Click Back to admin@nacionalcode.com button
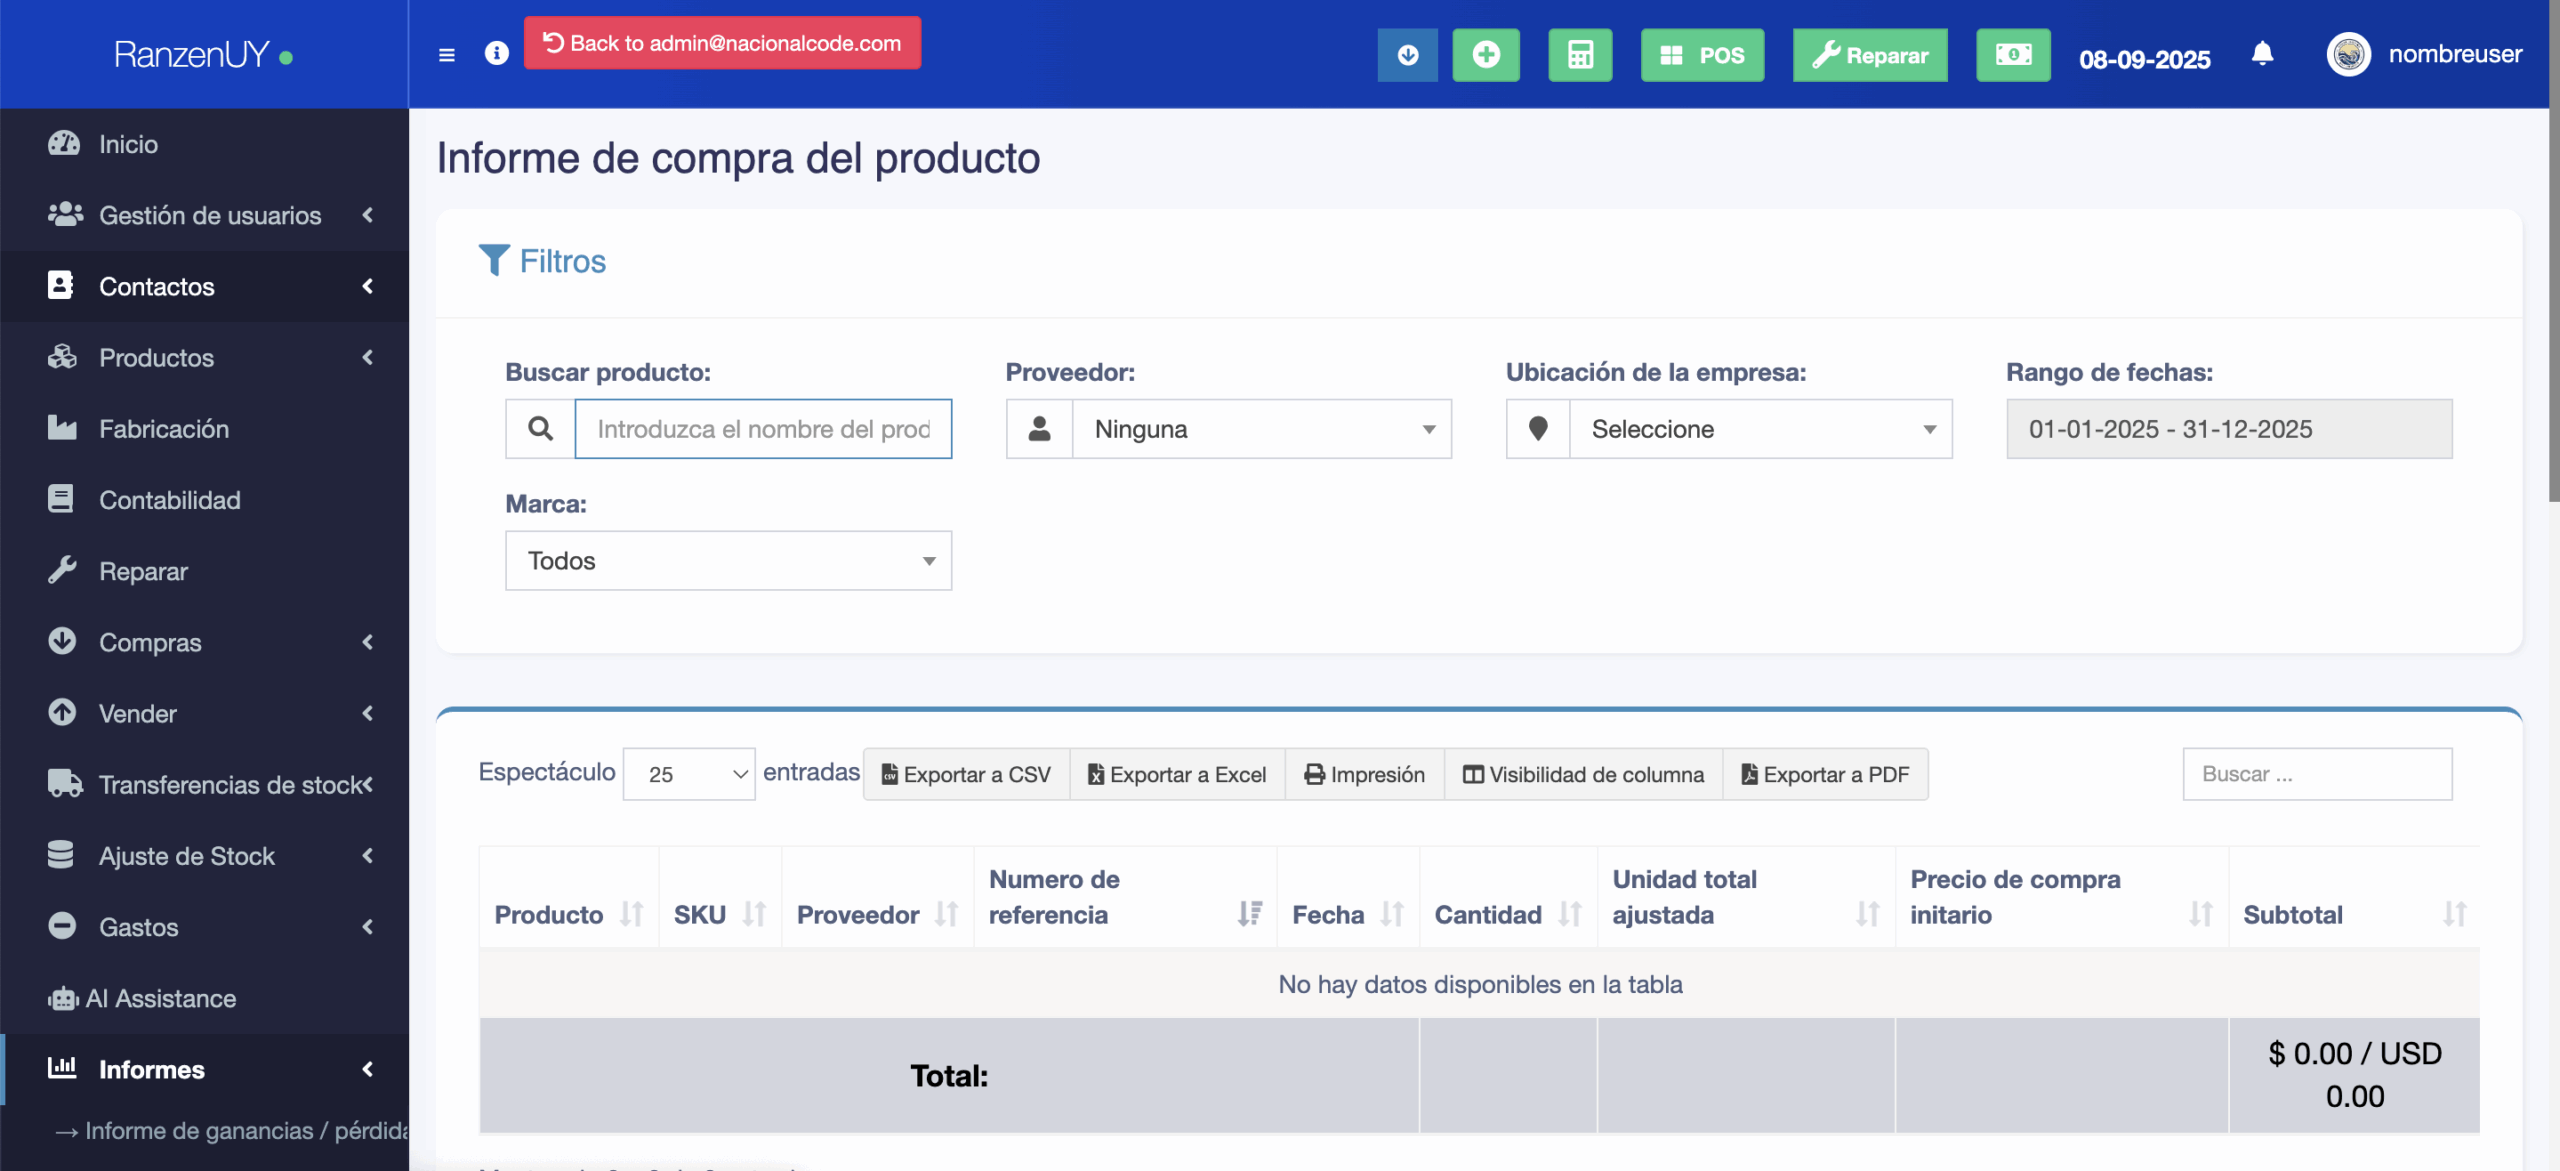Image resolution: width=2560 pixels, height=1171 pixels. pos(722,43)
